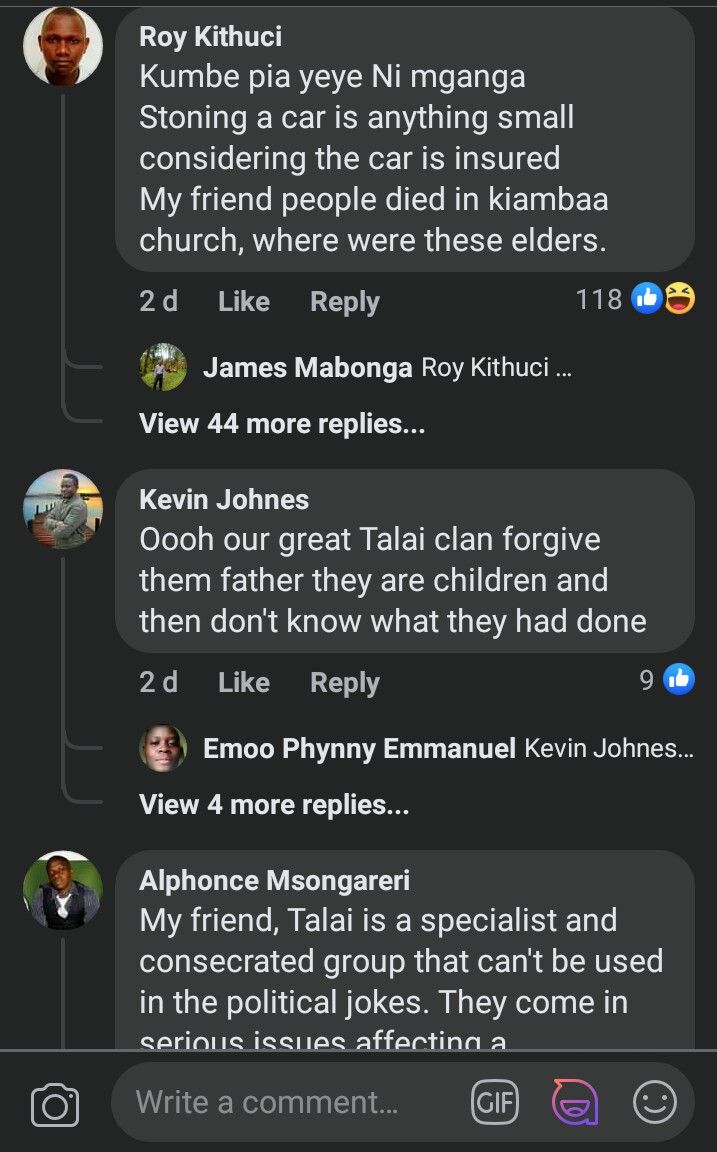The height and width of the screenshot is (1152, 717).
Task: Open Kevin Johnes's profile picture
Action: click(63, 508)
